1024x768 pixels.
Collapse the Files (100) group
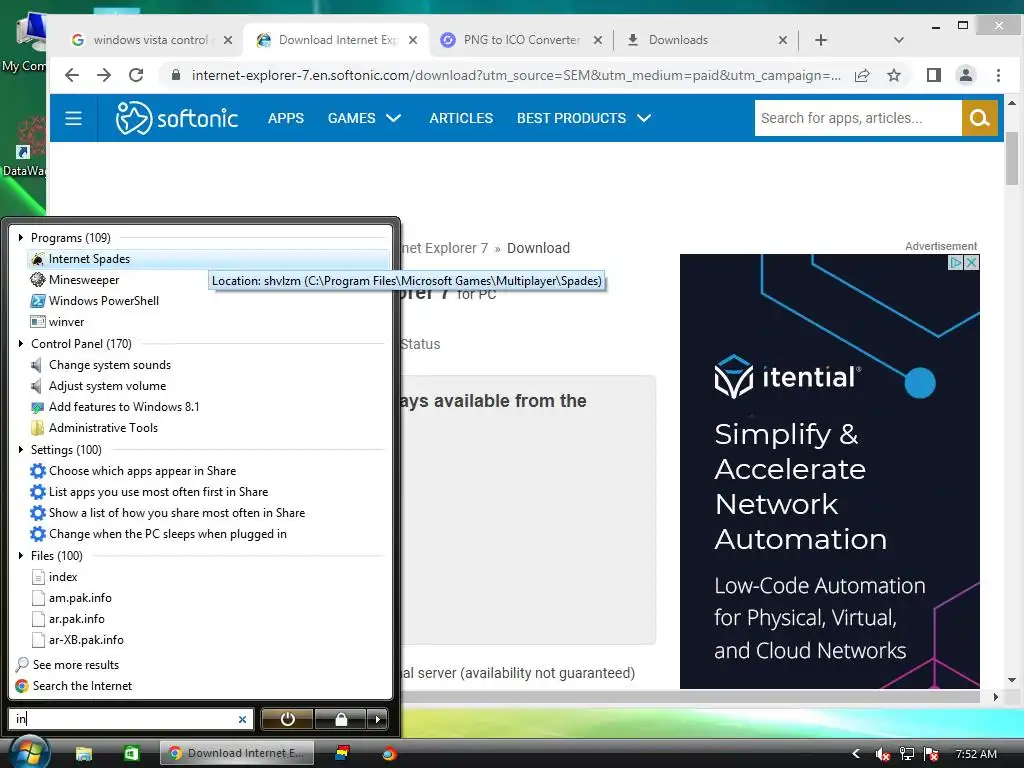(x=21, y=556)
